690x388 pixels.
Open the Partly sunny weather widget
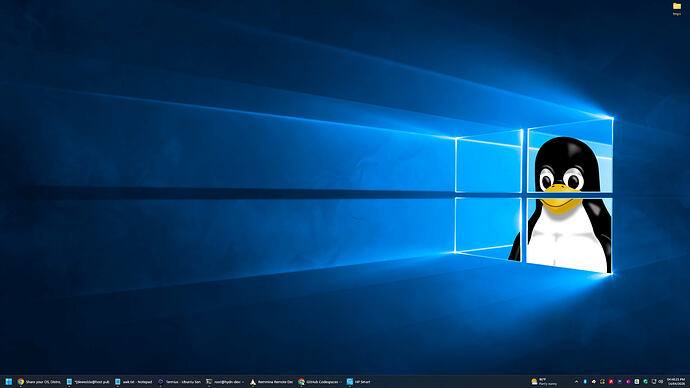[x=544, y=381]
